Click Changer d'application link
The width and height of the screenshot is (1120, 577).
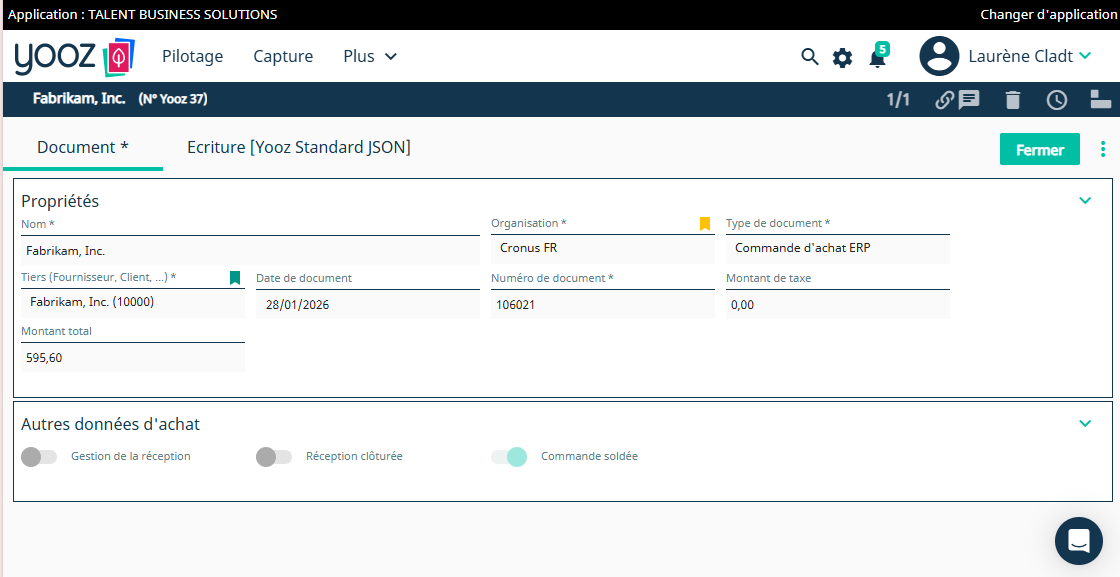1048,14
